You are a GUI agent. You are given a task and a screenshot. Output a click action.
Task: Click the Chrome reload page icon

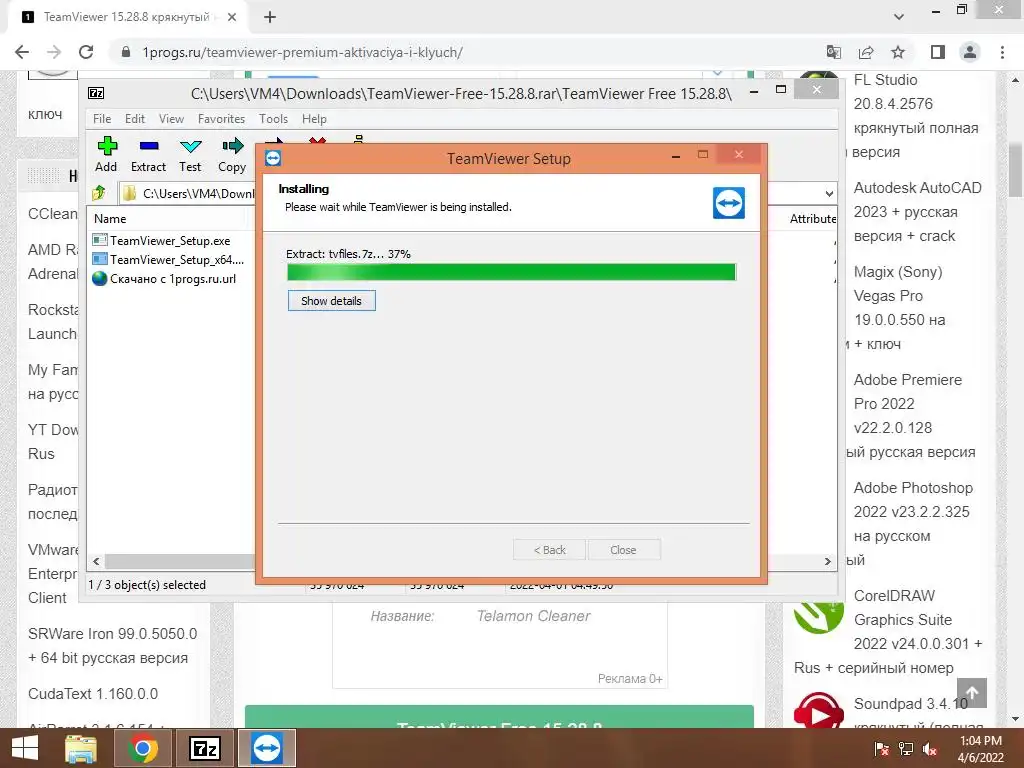coord(86,52)
